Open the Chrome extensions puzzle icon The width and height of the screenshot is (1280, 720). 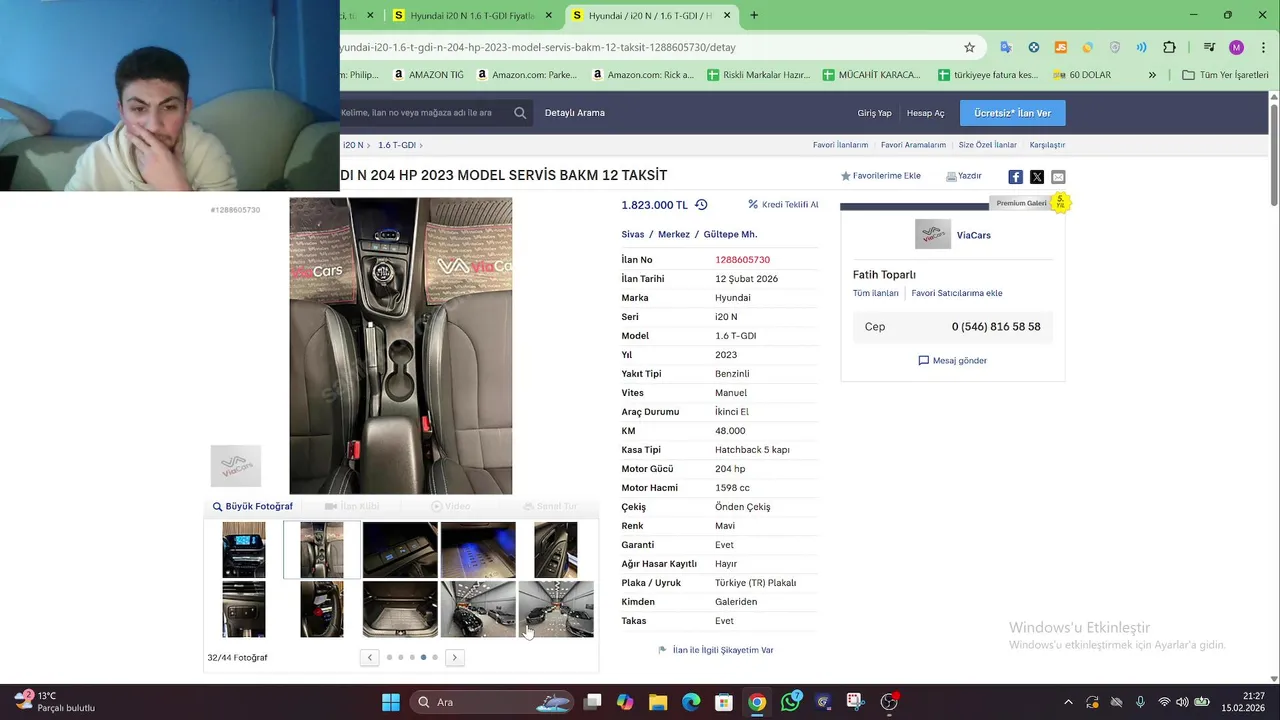1169,47
